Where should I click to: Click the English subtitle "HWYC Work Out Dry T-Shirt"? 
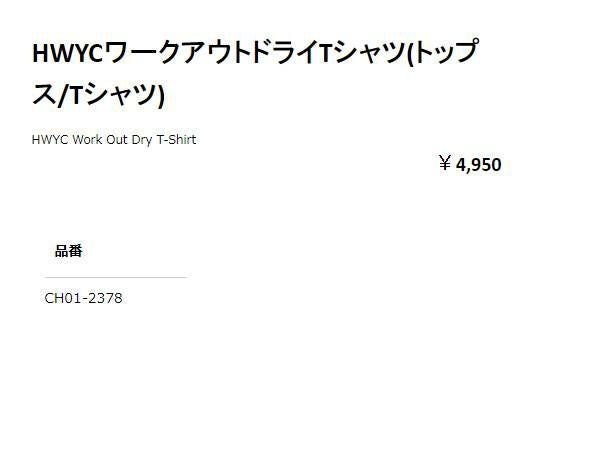[x=114, y=140]
